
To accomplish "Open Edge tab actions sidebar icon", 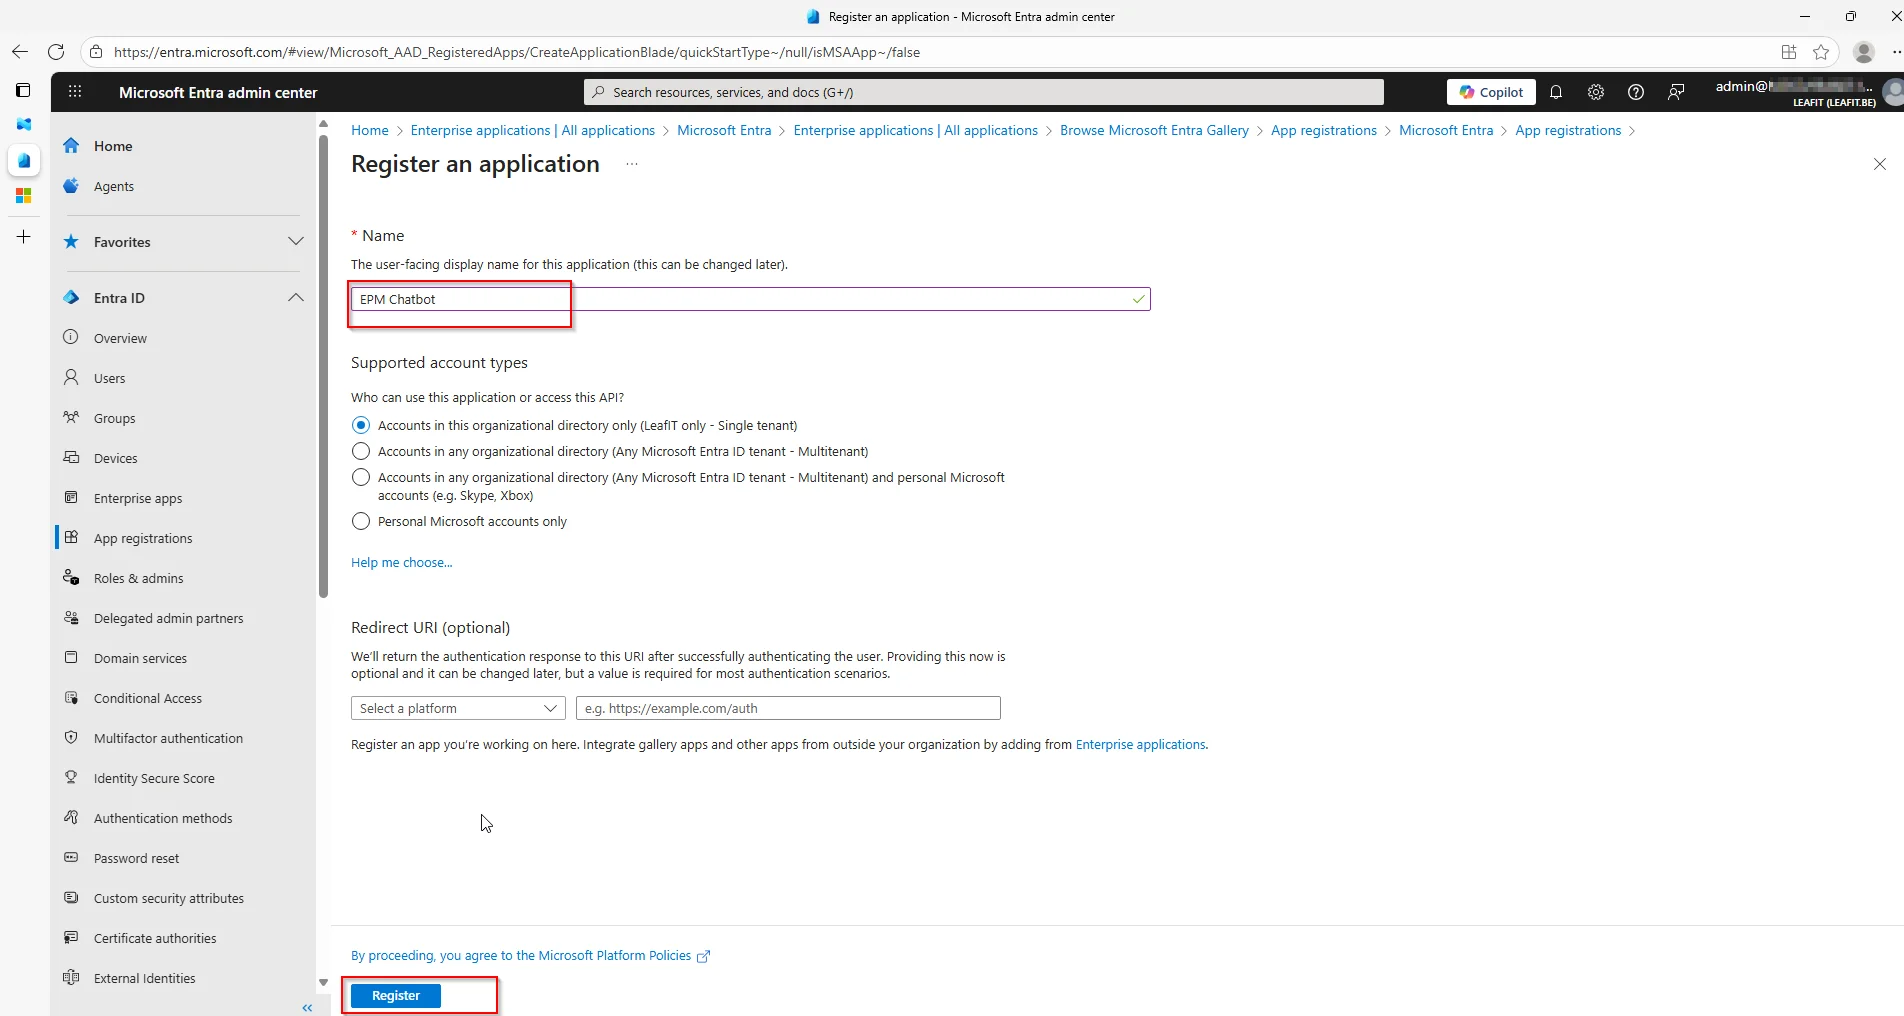I will 24,90.
